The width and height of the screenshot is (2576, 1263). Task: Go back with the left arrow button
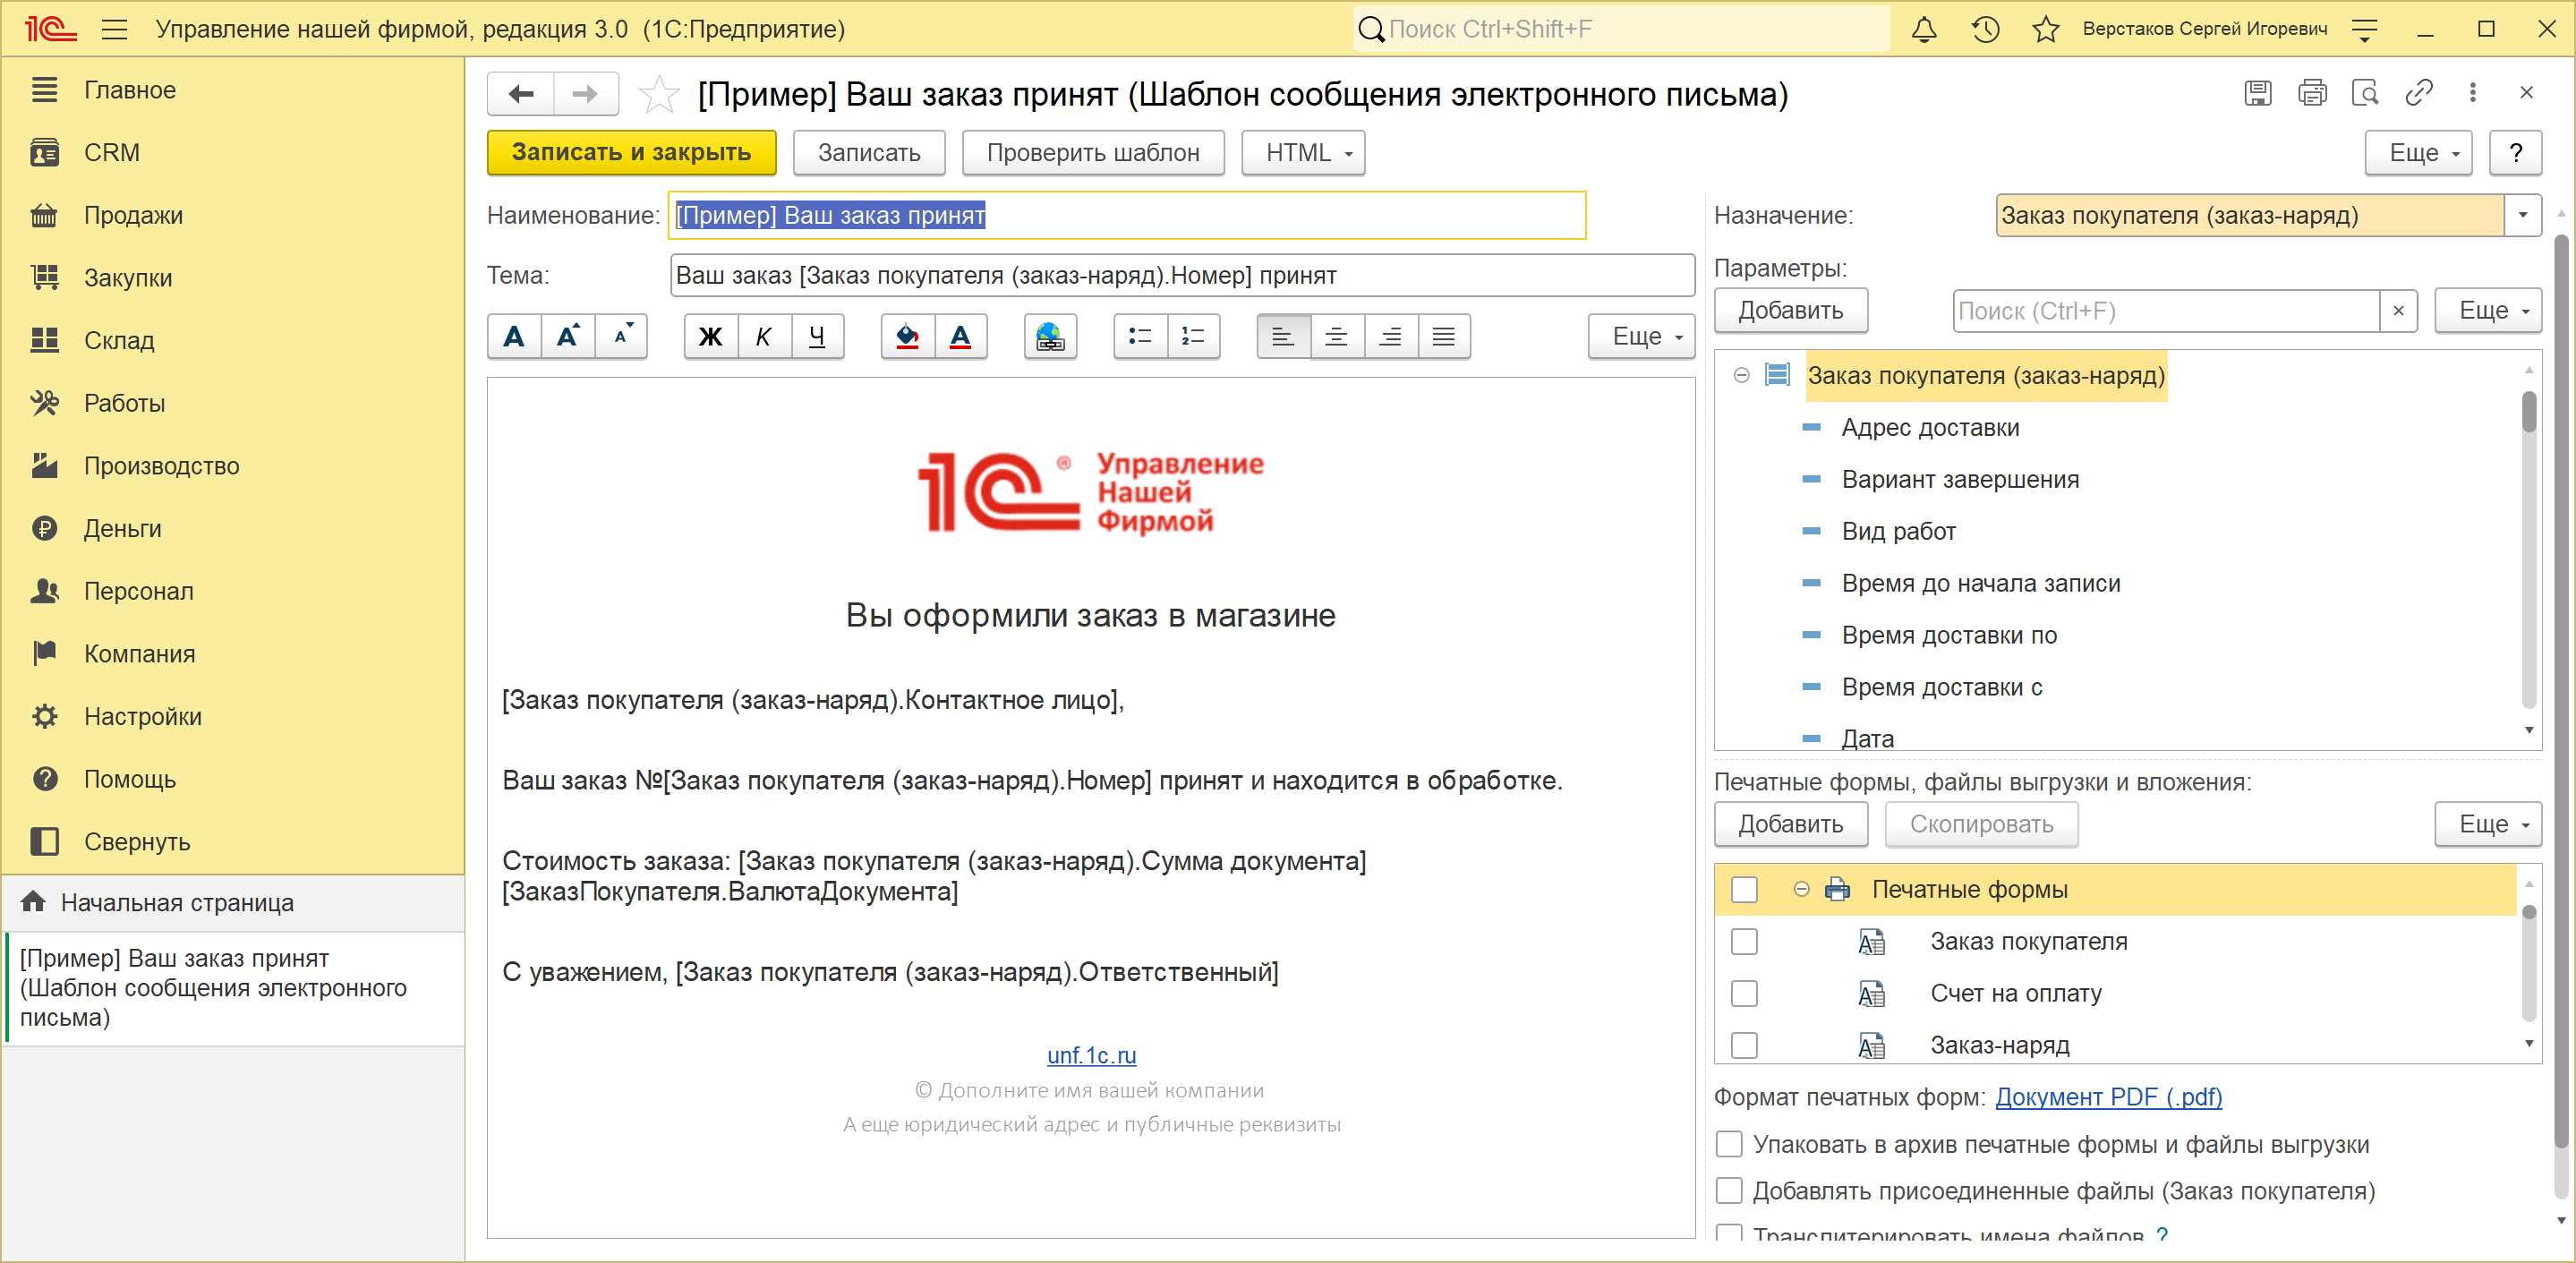pyautogui.click(x=521, y=94)
